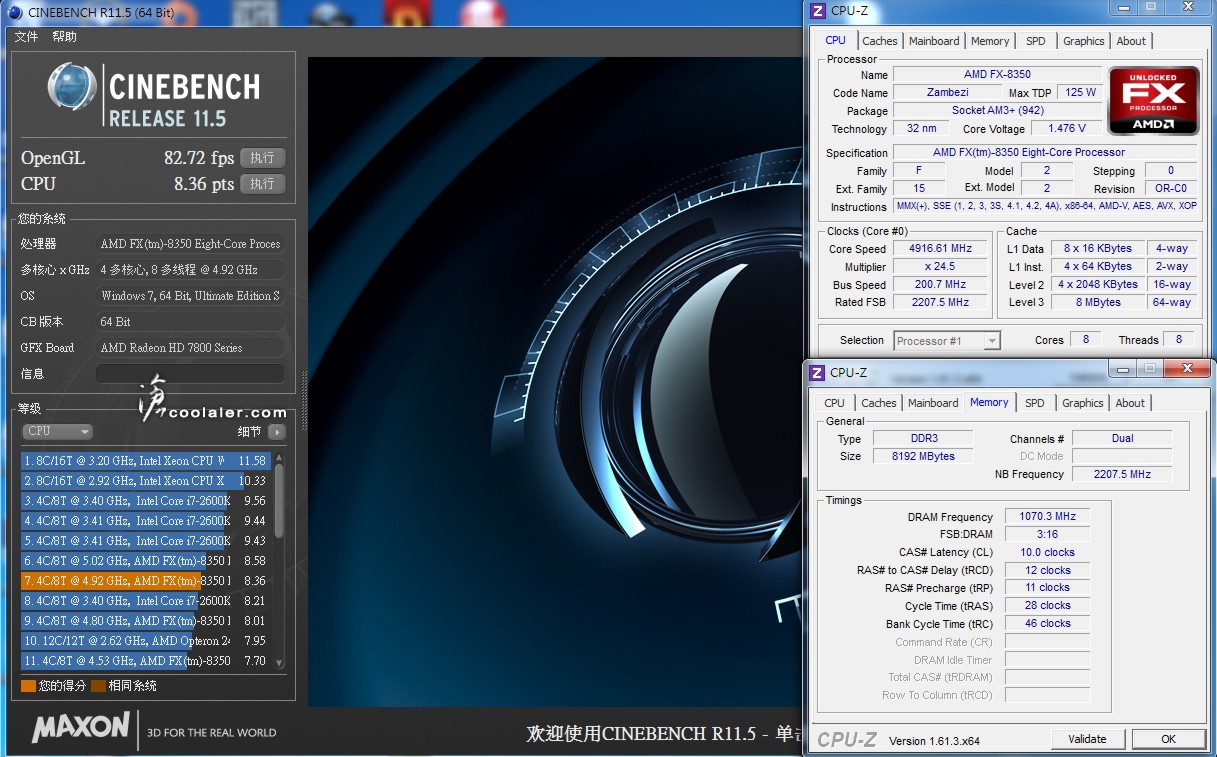This screenshot has height=757, width=1217.
Task: Open SPD tab in memory CPU-Z window
Action: (x=1035, y=403)
